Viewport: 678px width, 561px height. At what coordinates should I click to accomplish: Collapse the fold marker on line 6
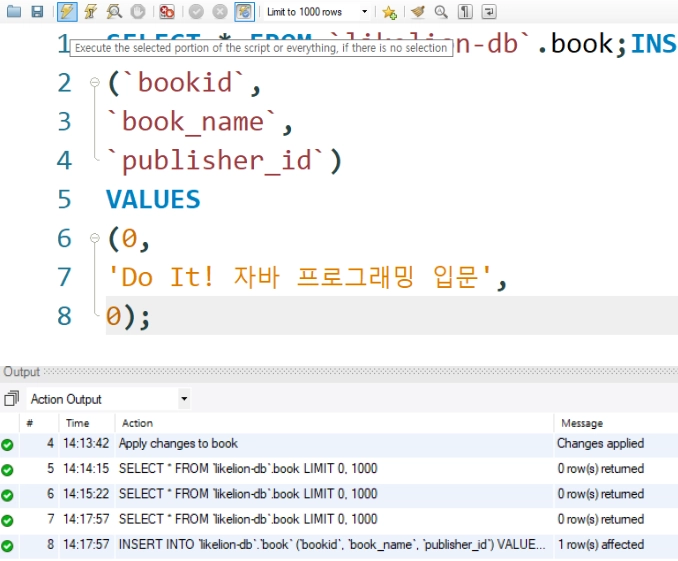pyautogui.click(x=95, y=239)
